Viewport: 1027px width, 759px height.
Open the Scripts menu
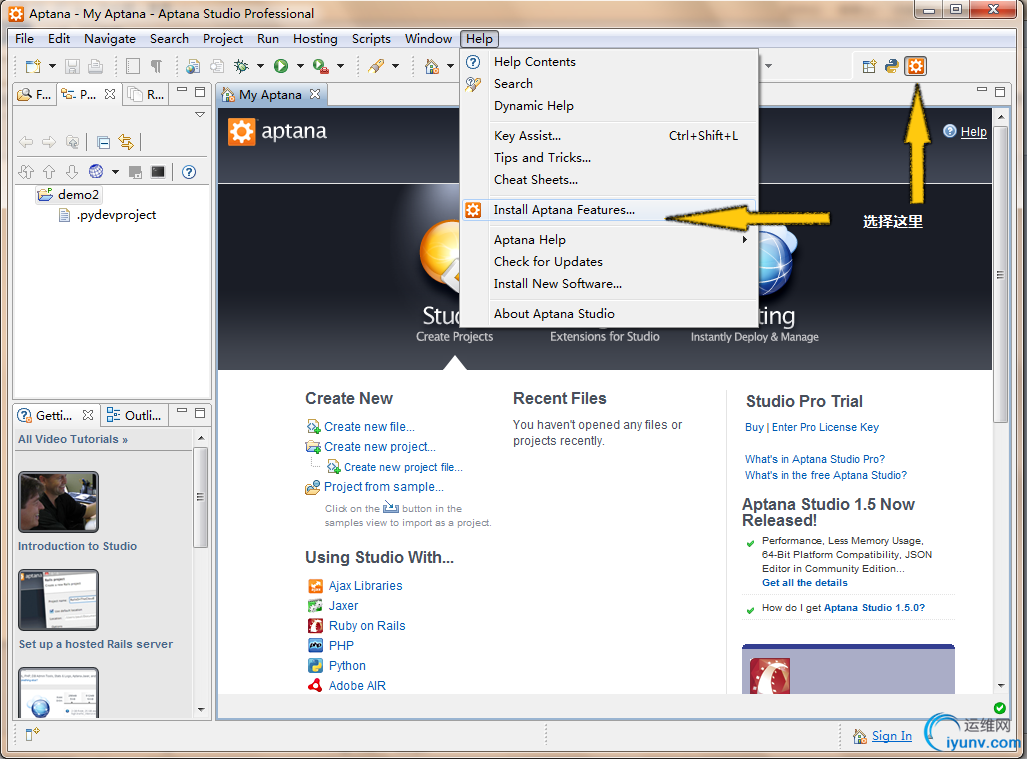(371, 39)
